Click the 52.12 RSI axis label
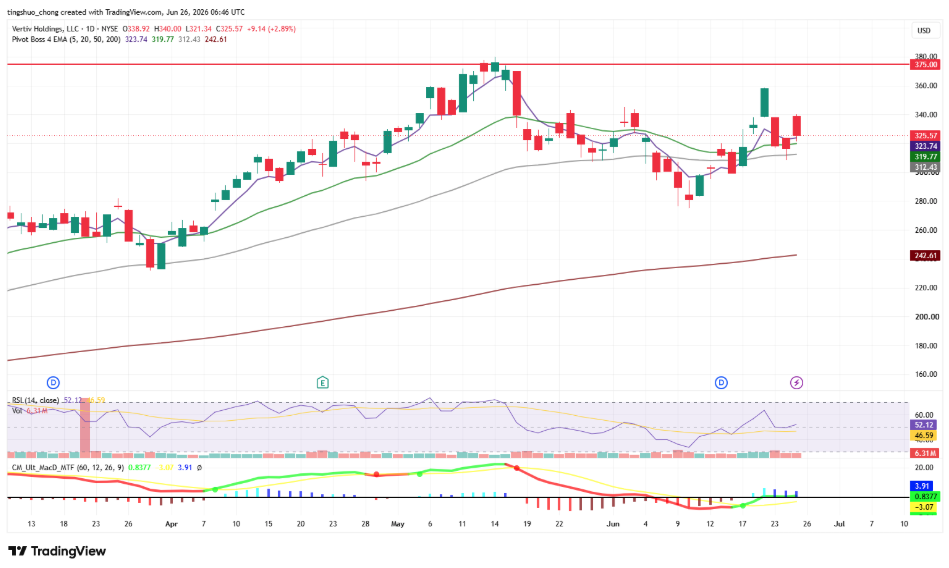This screenshot has width=949, height=568. click(924, 425)
